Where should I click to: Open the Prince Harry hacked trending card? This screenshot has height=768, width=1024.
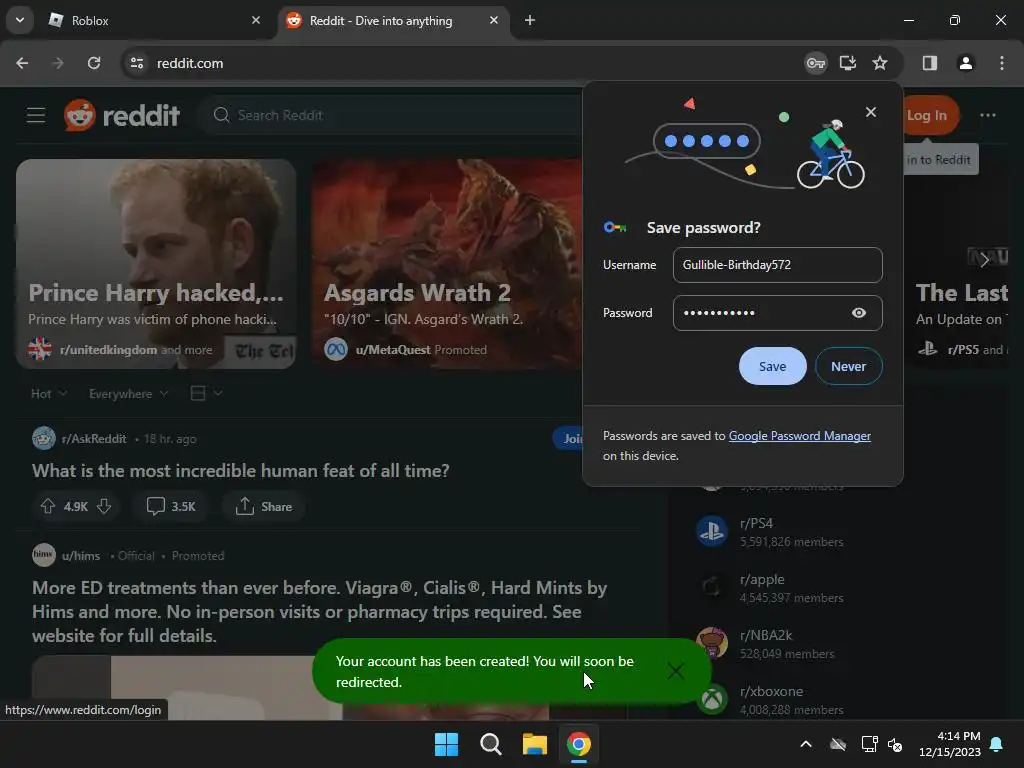click(156, 264)
